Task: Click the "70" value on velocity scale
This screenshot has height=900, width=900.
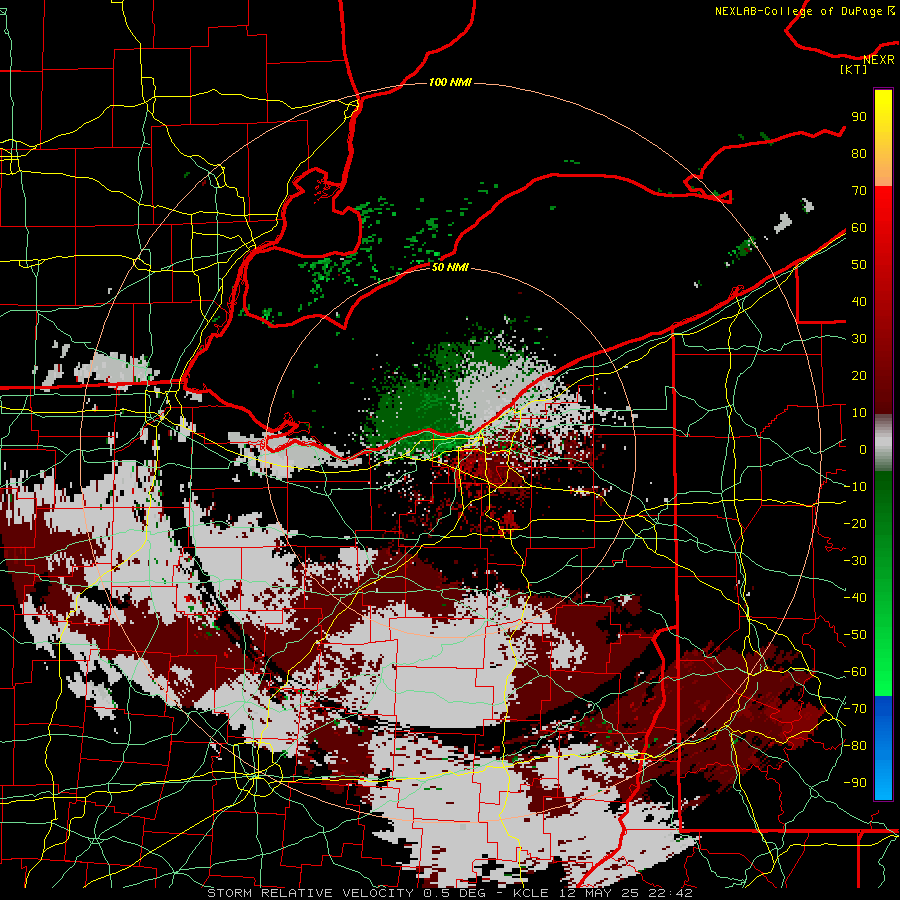Action: 859,191
